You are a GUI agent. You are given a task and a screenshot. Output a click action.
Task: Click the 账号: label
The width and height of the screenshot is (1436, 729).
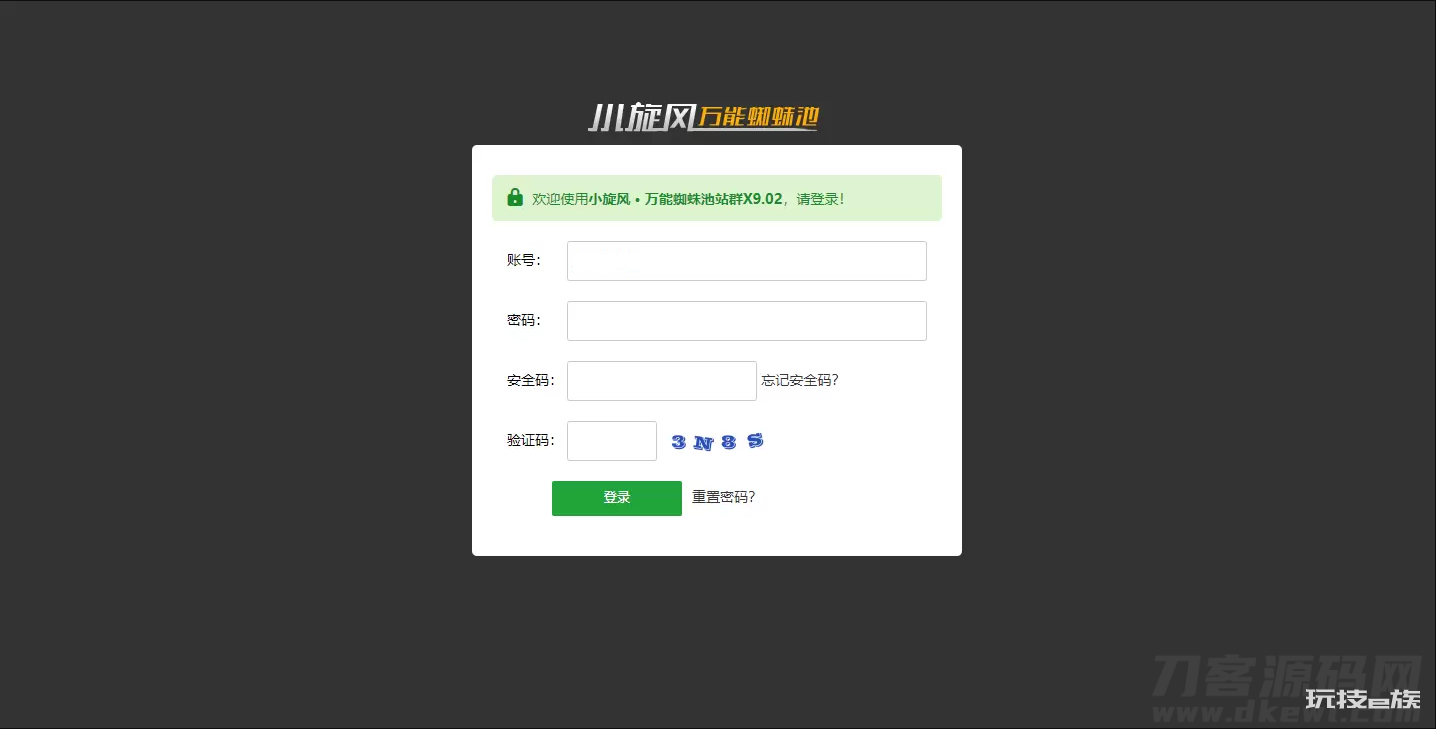pos(524,260)
